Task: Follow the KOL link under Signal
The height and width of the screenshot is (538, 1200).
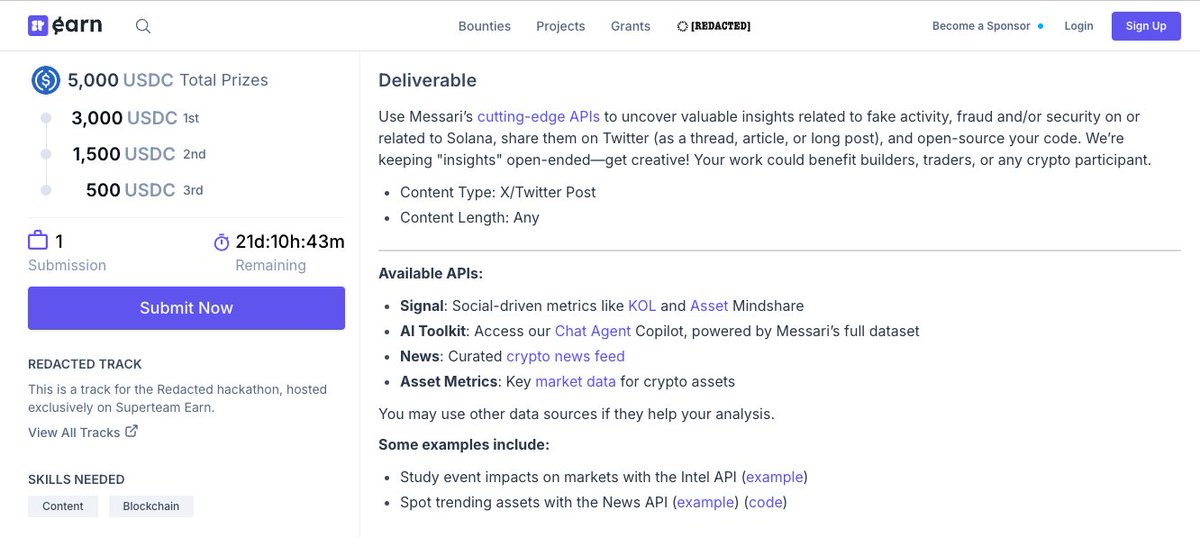Action: tap(642, 305)
